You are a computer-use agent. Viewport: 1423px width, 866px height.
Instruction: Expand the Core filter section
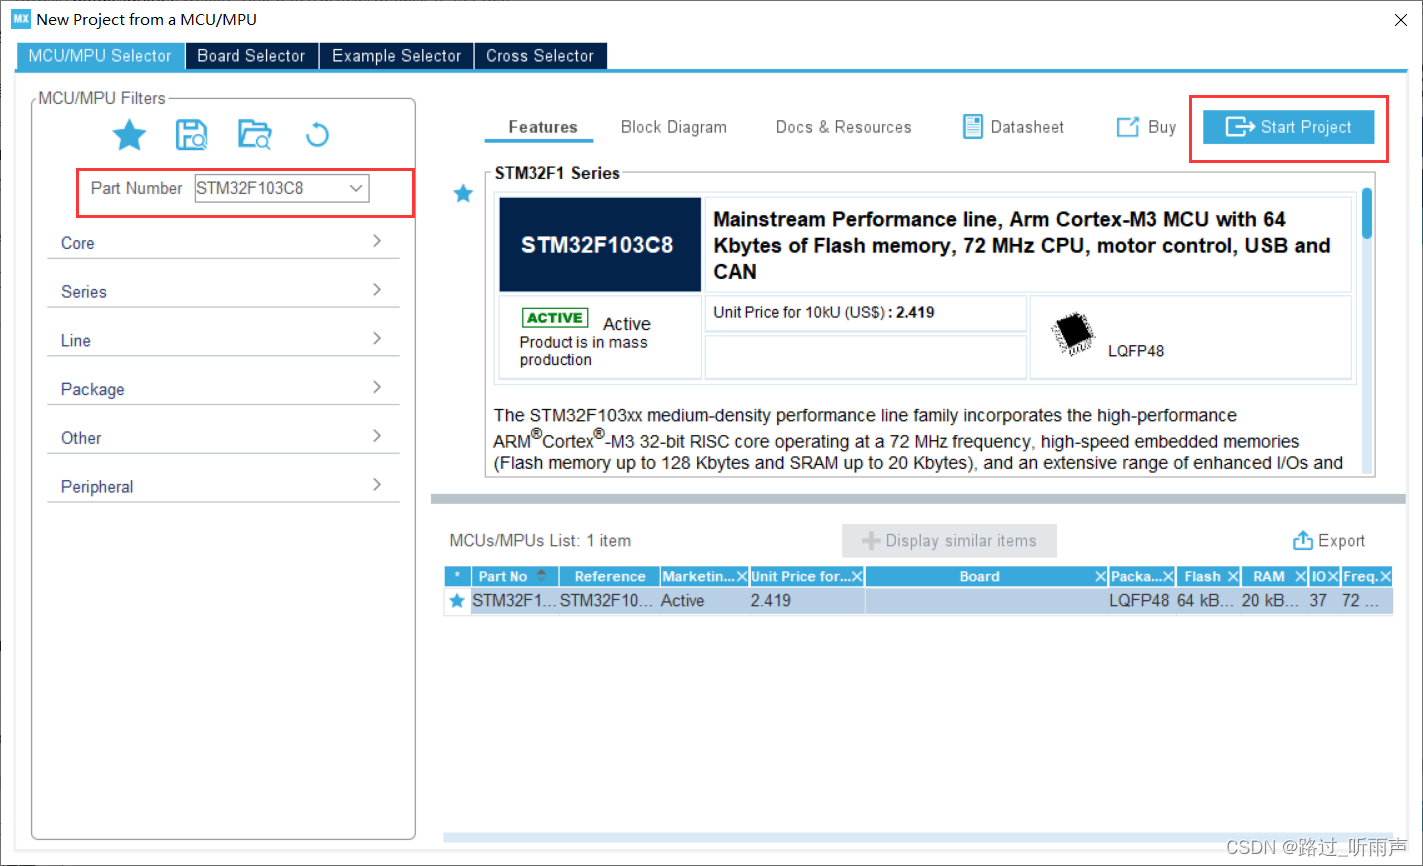[223, 243]
